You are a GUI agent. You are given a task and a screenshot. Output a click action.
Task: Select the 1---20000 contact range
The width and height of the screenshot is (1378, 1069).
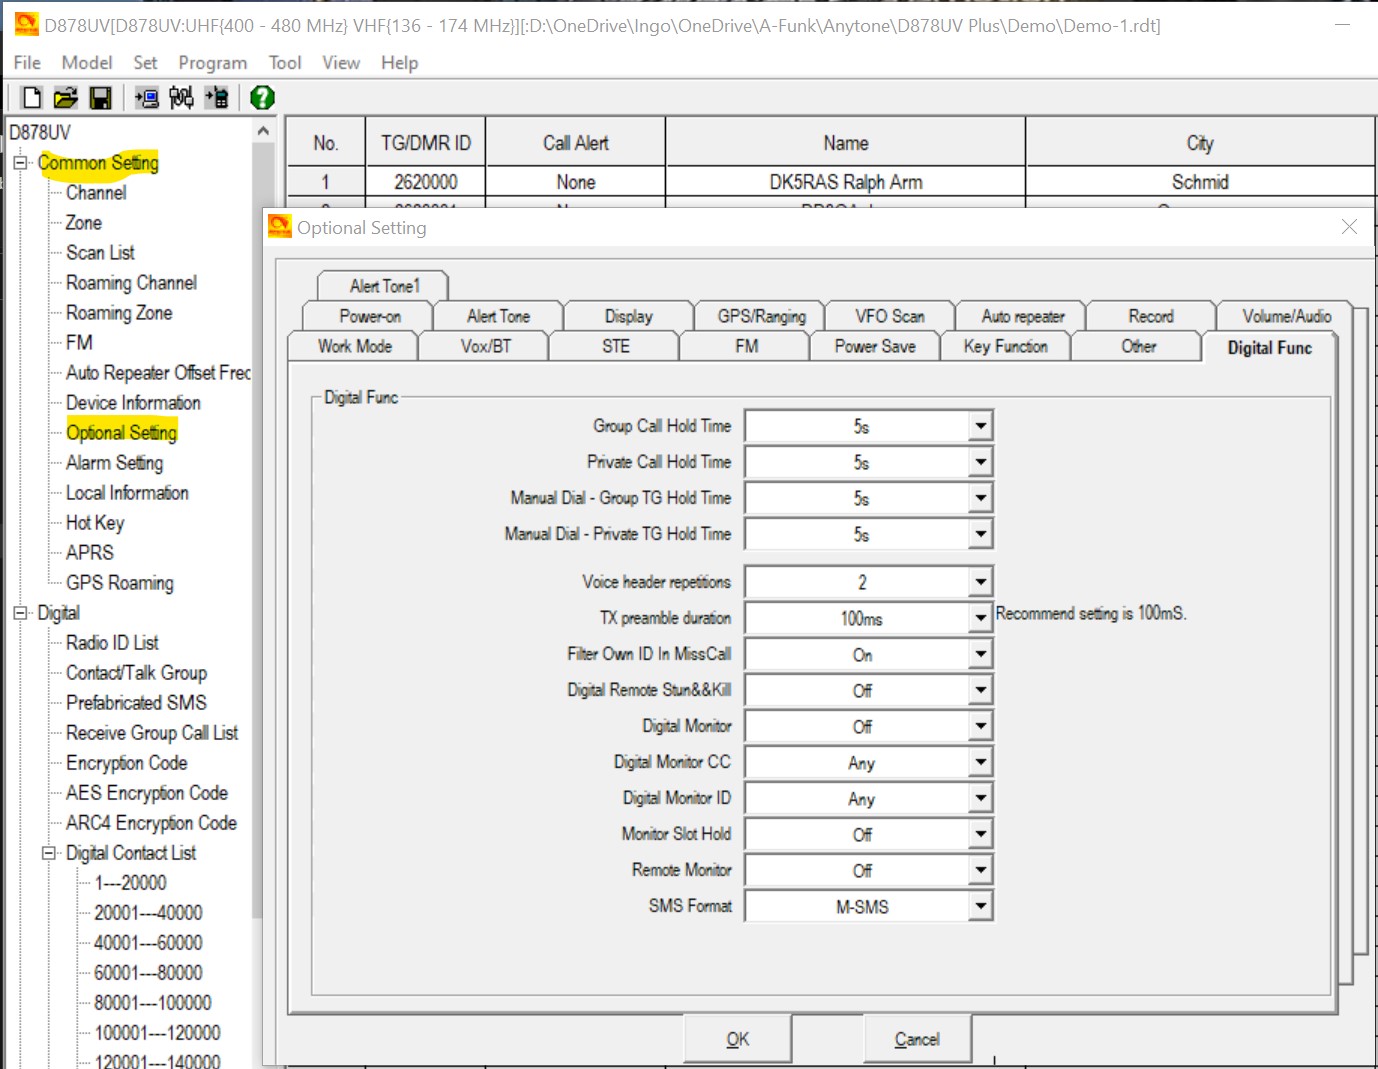tap(130, 882)
